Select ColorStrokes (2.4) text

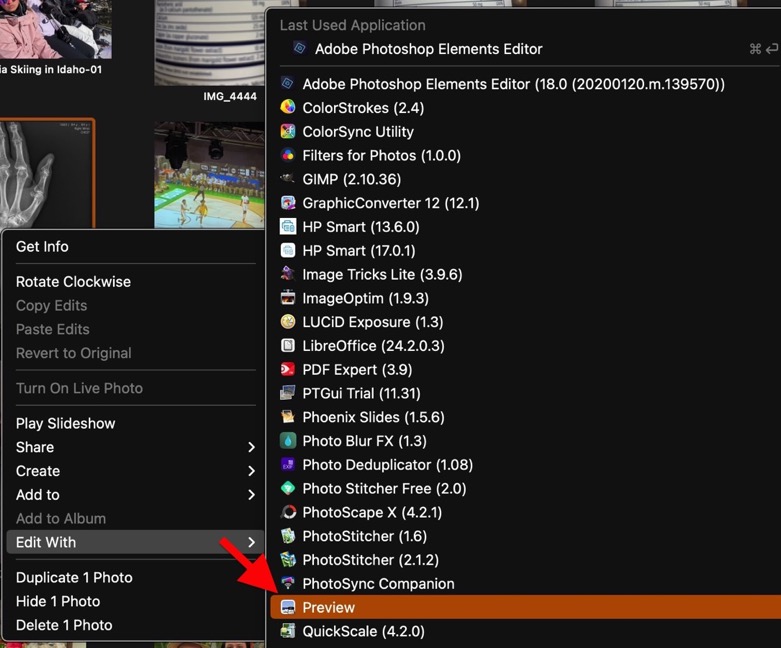pos(363,108)
